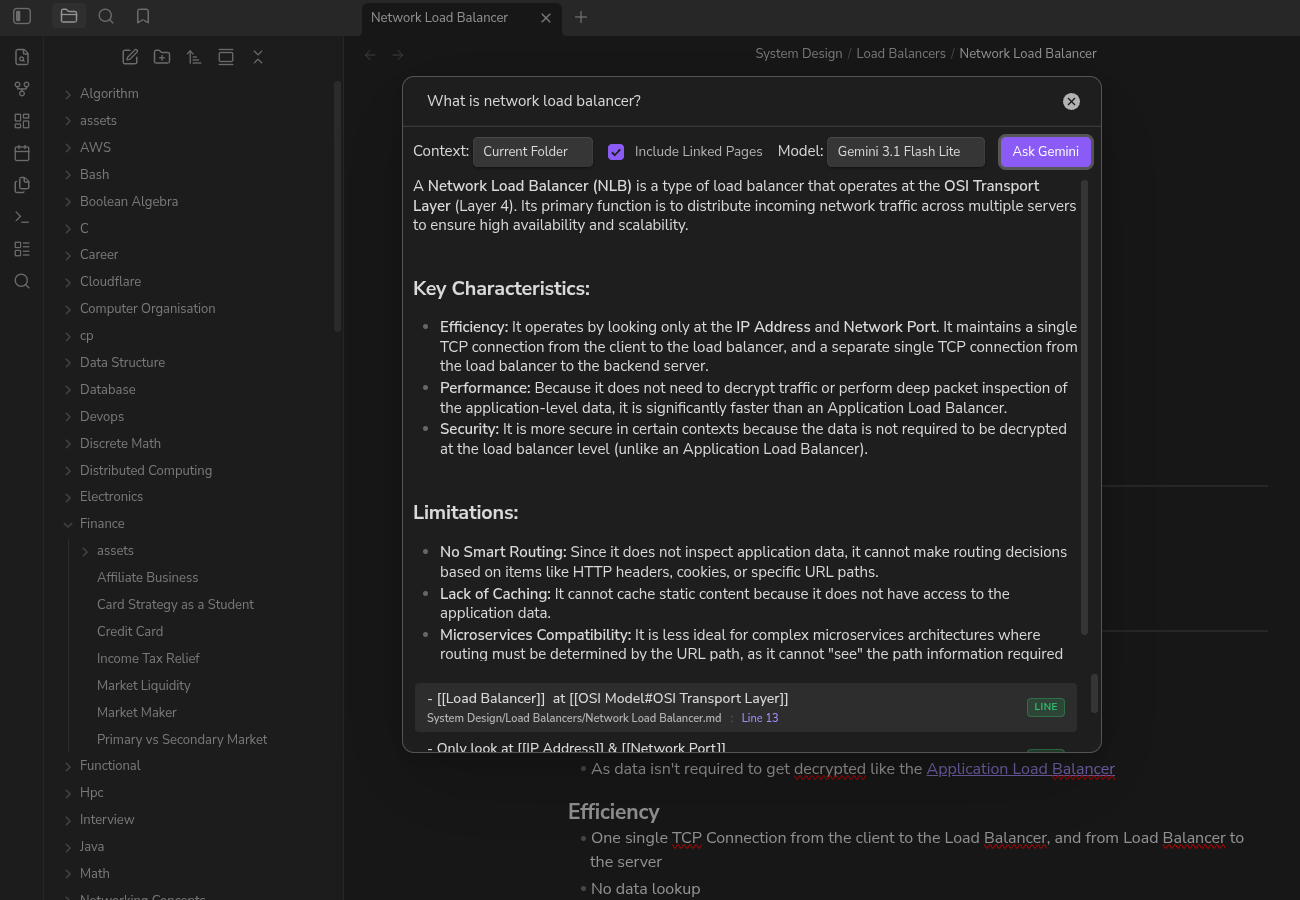Open the Affiliate Business note

[x=147, y=578]
